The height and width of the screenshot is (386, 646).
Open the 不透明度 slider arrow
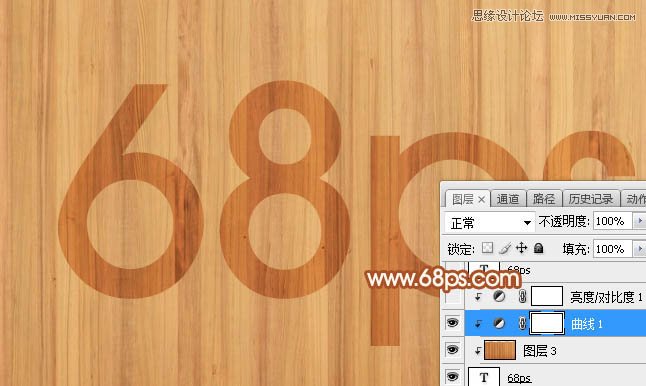point(639,221)
